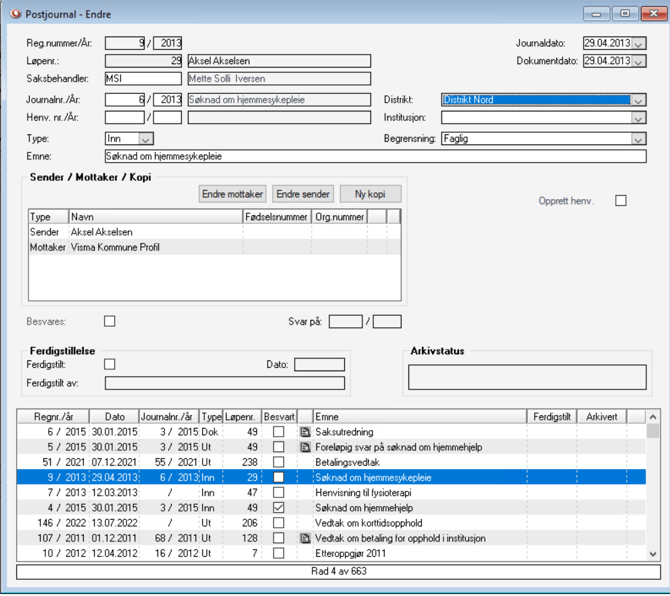
Task: Open the Journaldato date picker
Action: (639, 44)
